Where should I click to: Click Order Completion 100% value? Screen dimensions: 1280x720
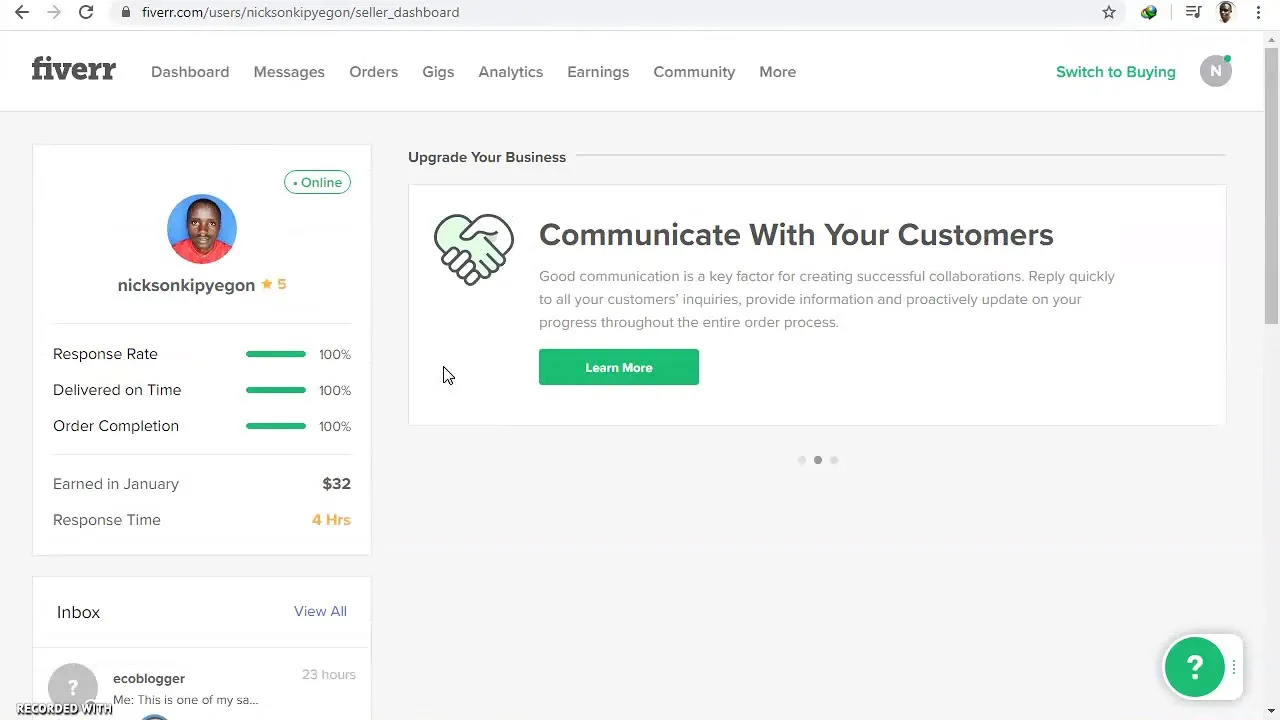pyautogui.click(x=335, y=427)
